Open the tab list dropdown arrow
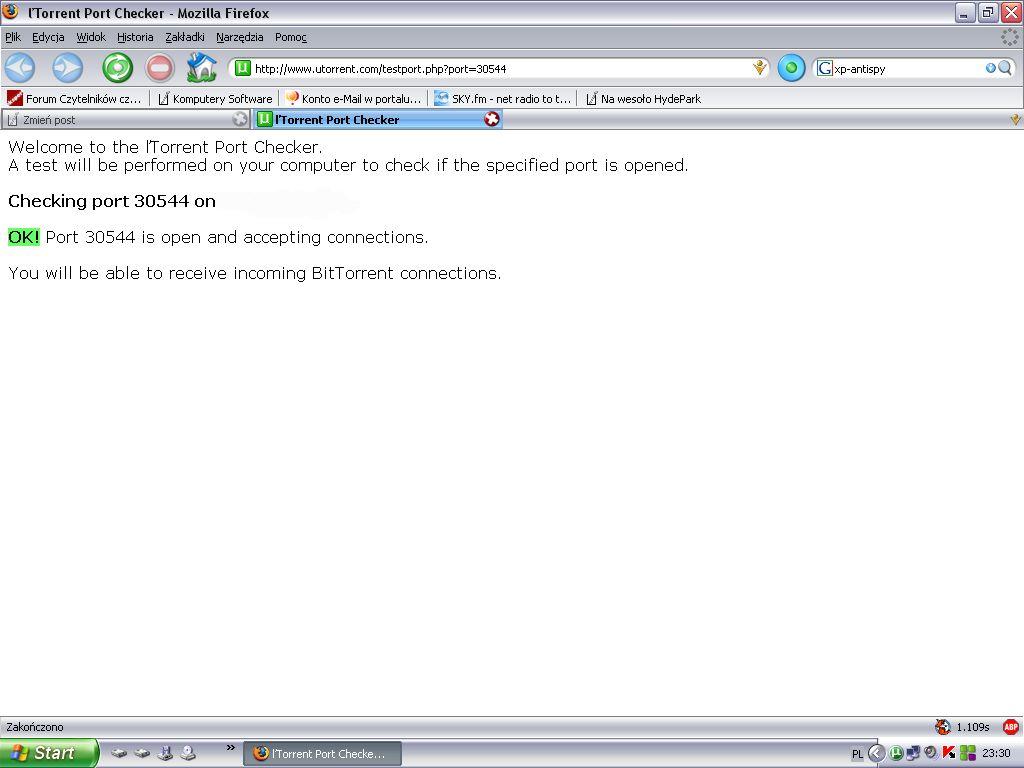The width and height of the screenshot is (1024, 768). (x=1015, y=120)
